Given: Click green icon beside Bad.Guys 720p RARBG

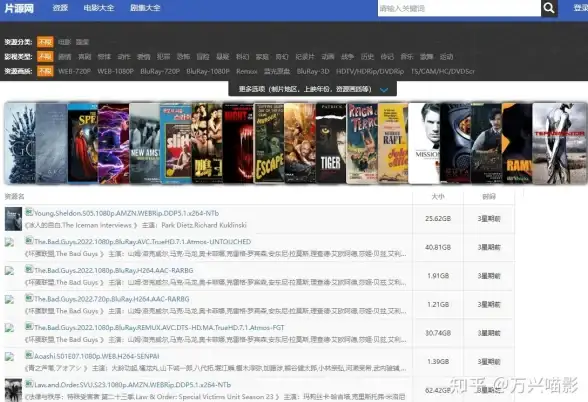Looking at the screenshot, I should click(x=29, y=298).
